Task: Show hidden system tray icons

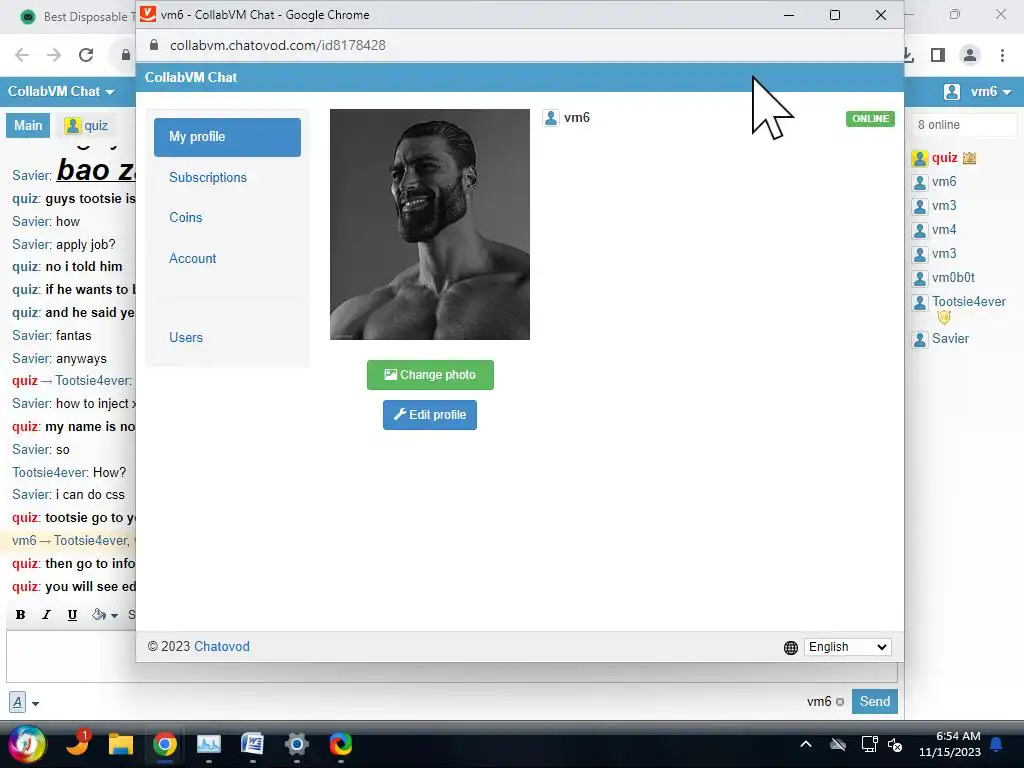Action: pyautogui.click(x=806, y=744)
